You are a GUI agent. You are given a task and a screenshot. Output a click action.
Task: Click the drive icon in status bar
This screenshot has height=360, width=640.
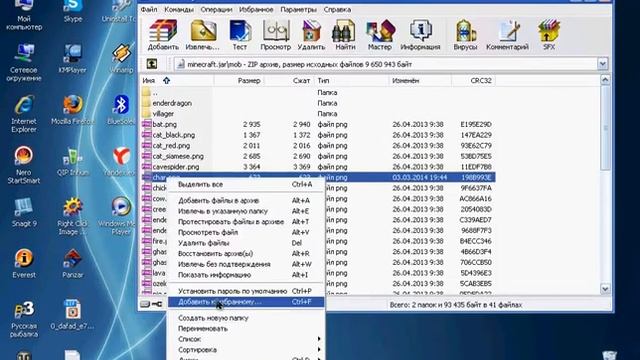point(145,304)
